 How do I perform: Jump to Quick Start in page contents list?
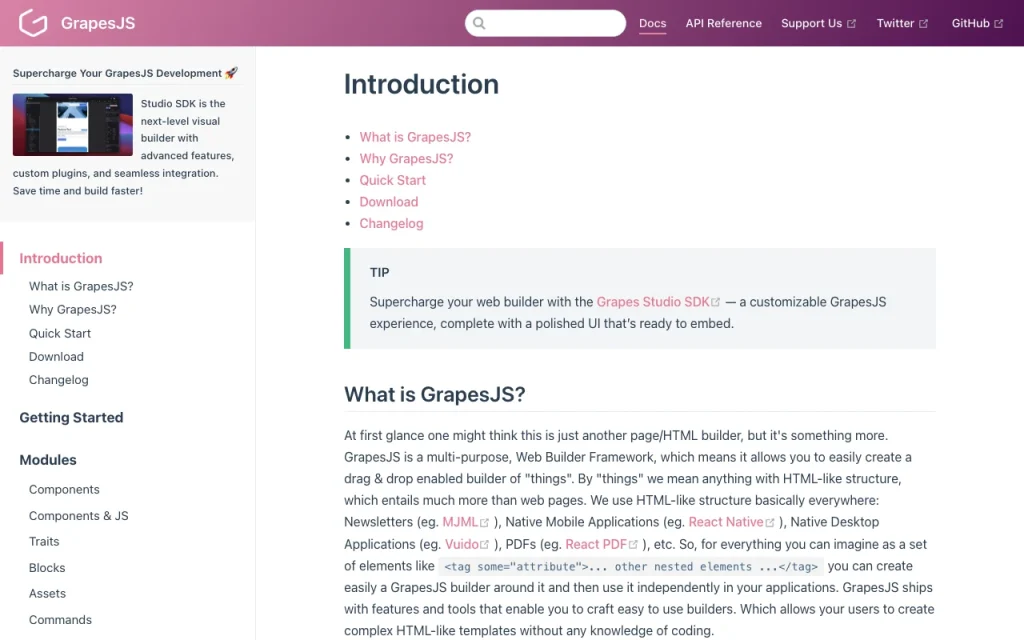[x=392, y=180]
